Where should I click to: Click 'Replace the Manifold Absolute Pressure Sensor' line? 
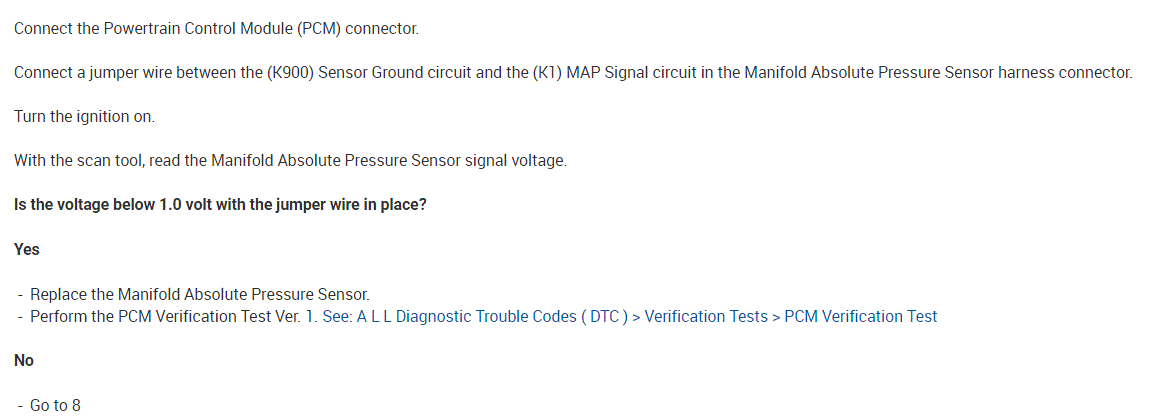point(200,295)
